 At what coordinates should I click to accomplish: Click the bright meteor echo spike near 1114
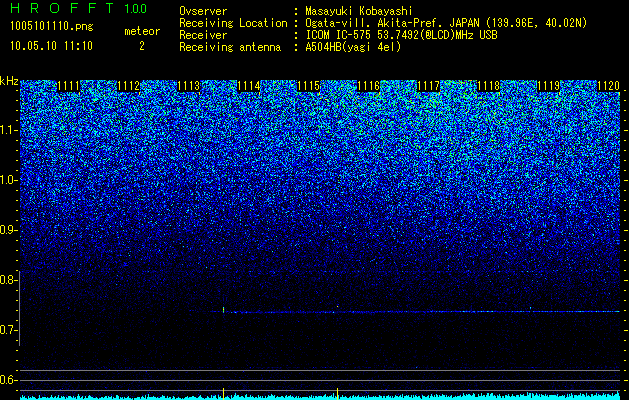point(223,310)
